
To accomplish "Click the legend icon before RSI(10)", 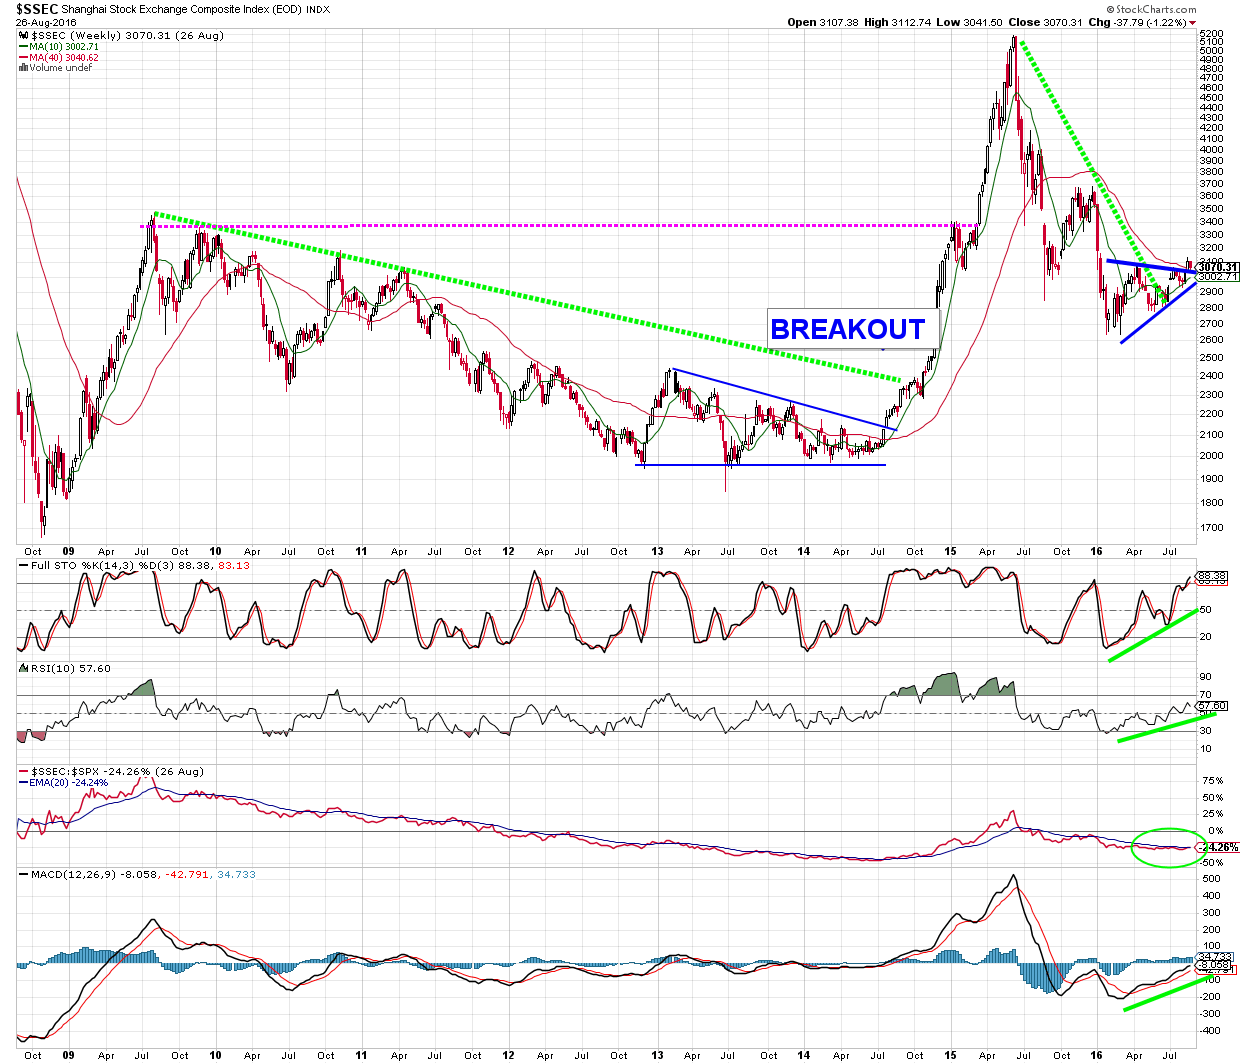I will (24, 668).
